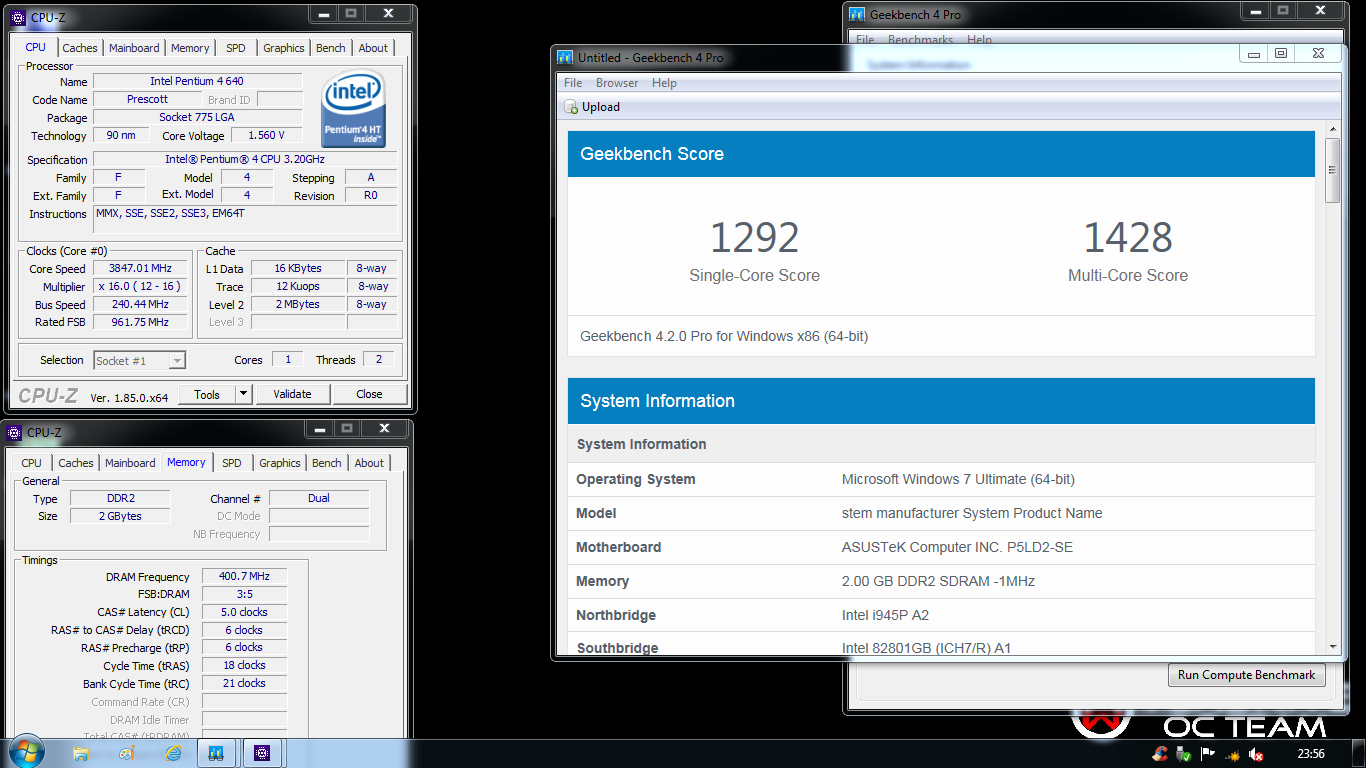Viewport: 1366px width, 768px height.
Task: Select Bench tab in CPU-Z Processor window
Action: click(x=331, y=48)
